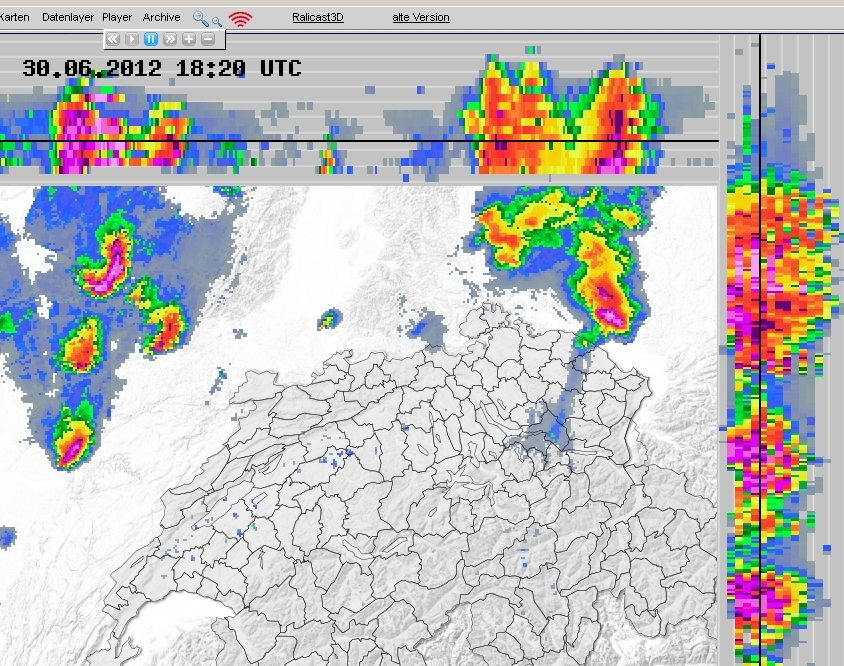Open the alte Version link
This screenshot has width=844, height=666.
420,17
